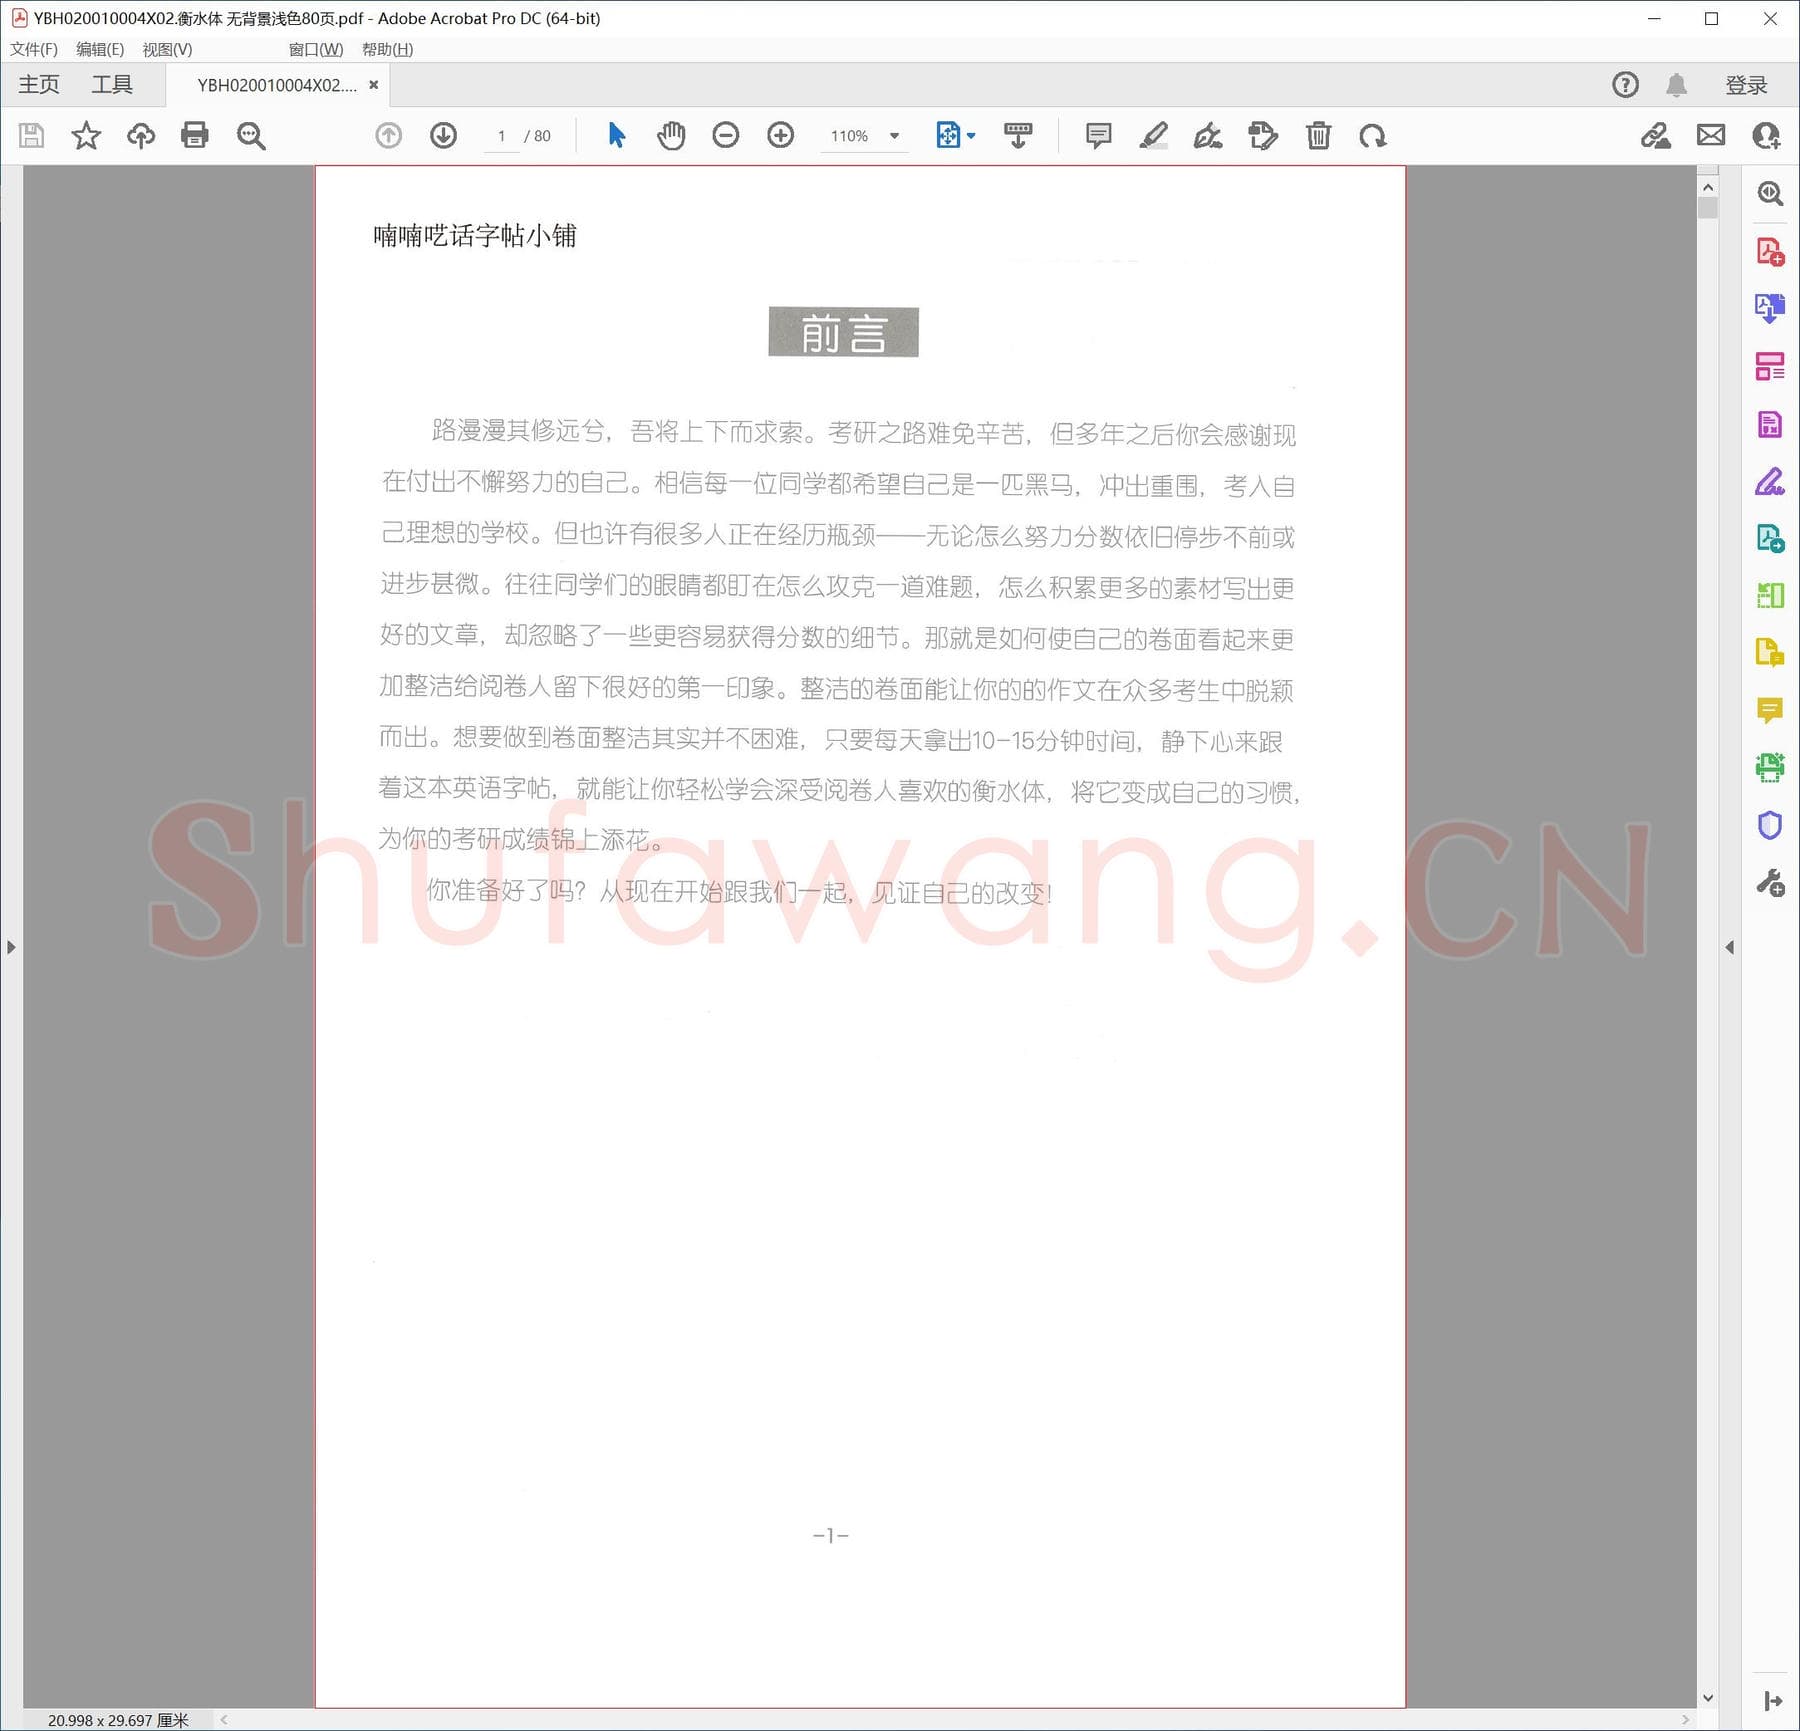Go to previous page arrow
This screenshot has width=1800, height=1731.
tap(389, 135)
